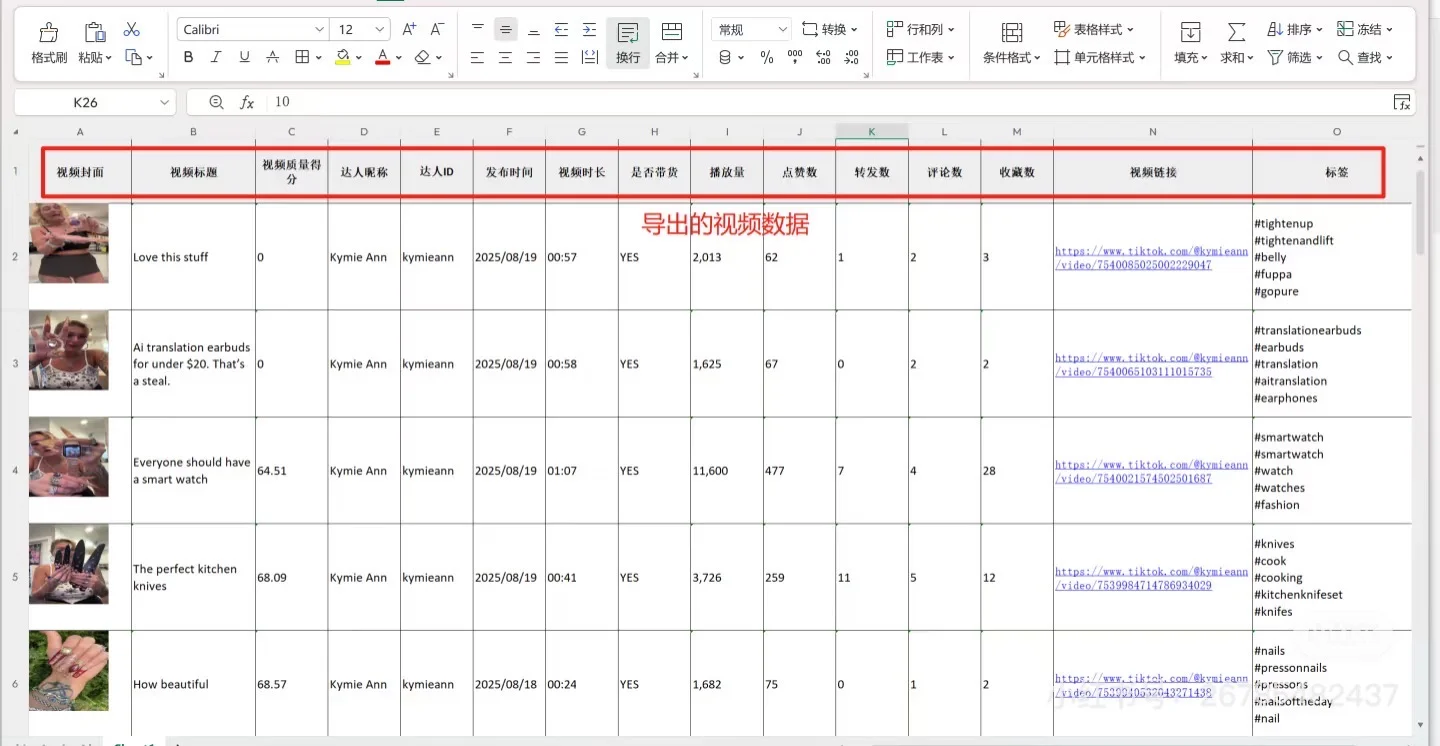
Task: Toggle middle vertical alignment
Action: click(506, 30)
